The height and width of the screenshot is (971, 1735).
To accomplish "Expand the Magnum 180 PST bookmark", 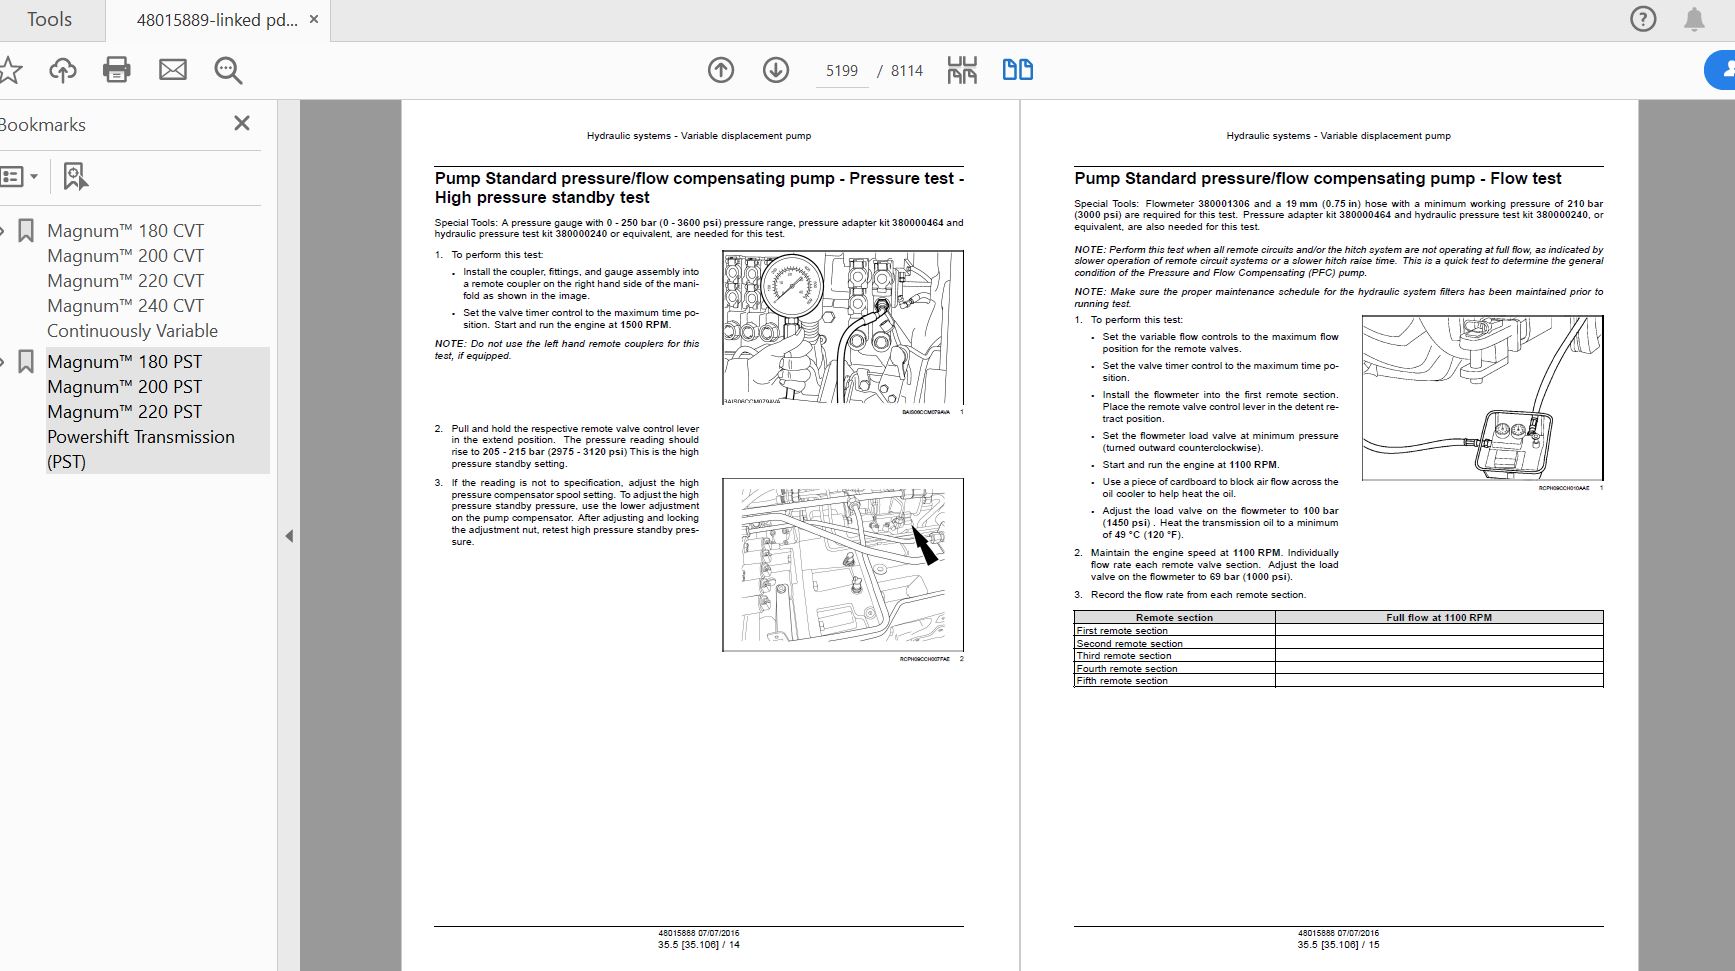I will point(3,362).
